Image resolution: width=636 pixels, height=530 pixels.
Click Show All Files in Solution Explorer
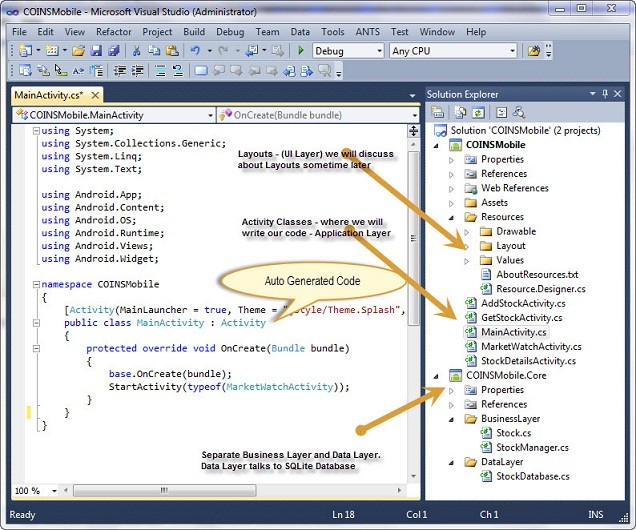[x=460, y=112]
